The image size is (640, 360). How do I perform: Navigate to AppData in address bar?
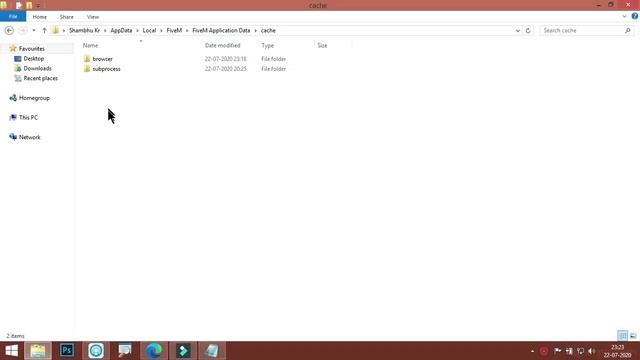[x=121, y=31]
